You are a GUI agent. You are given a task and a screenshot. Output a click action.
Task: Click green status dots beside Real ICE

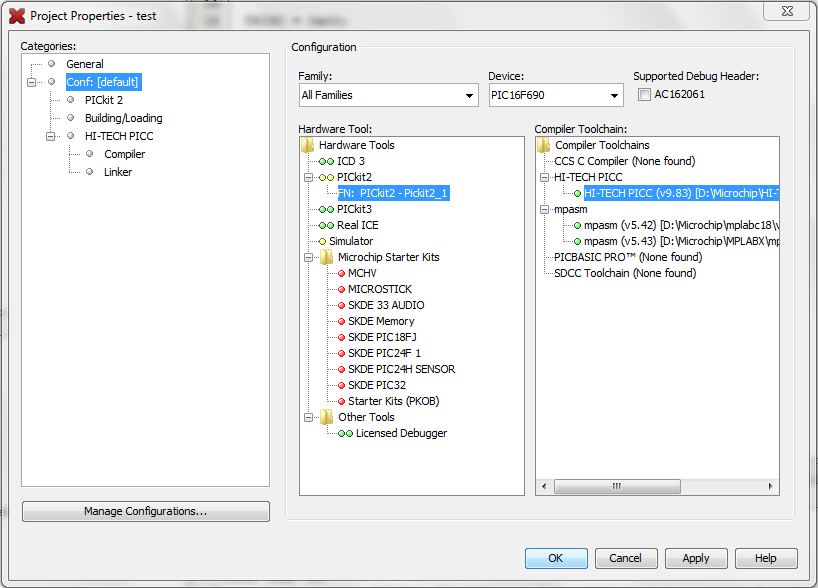[326, 225]
